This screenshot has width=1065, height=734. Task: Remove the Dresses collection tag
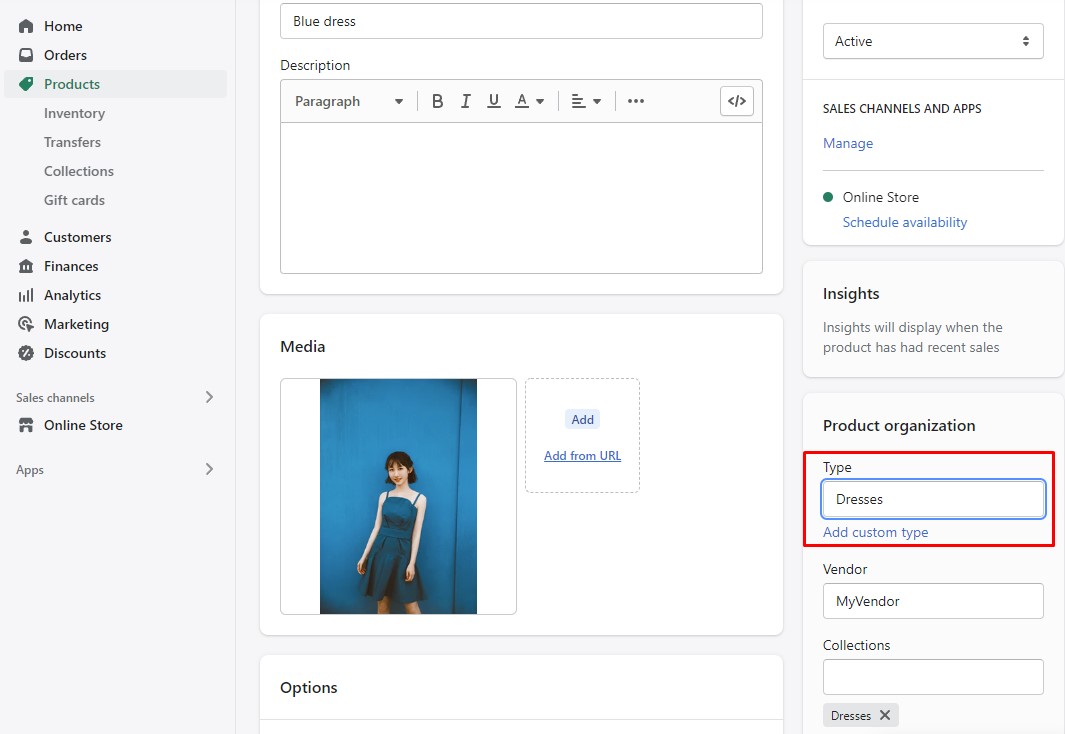885,715
